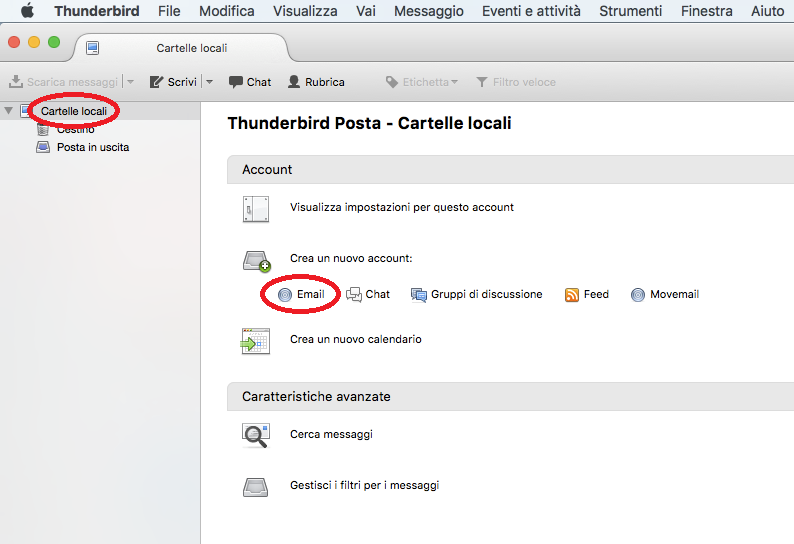794x544 pixels.
Task: Create a new Email account
Action: [310, 294]
